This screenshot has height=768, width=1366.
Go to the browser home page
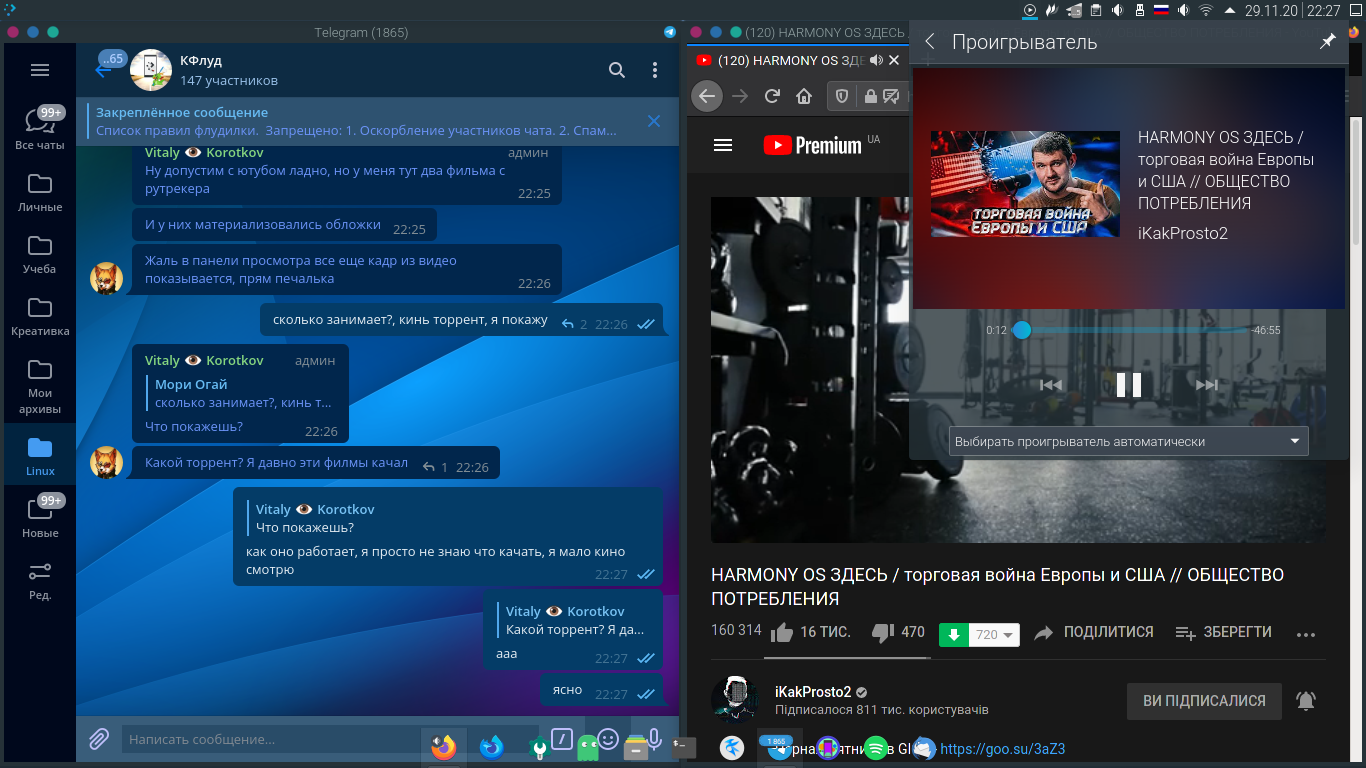click(804, 96)
